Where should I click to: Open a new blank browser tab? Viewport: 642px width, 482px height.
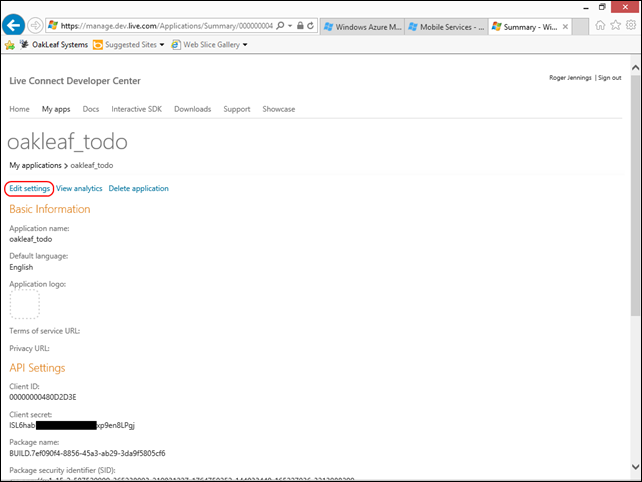pyautogui.click(x=580, y=27)
